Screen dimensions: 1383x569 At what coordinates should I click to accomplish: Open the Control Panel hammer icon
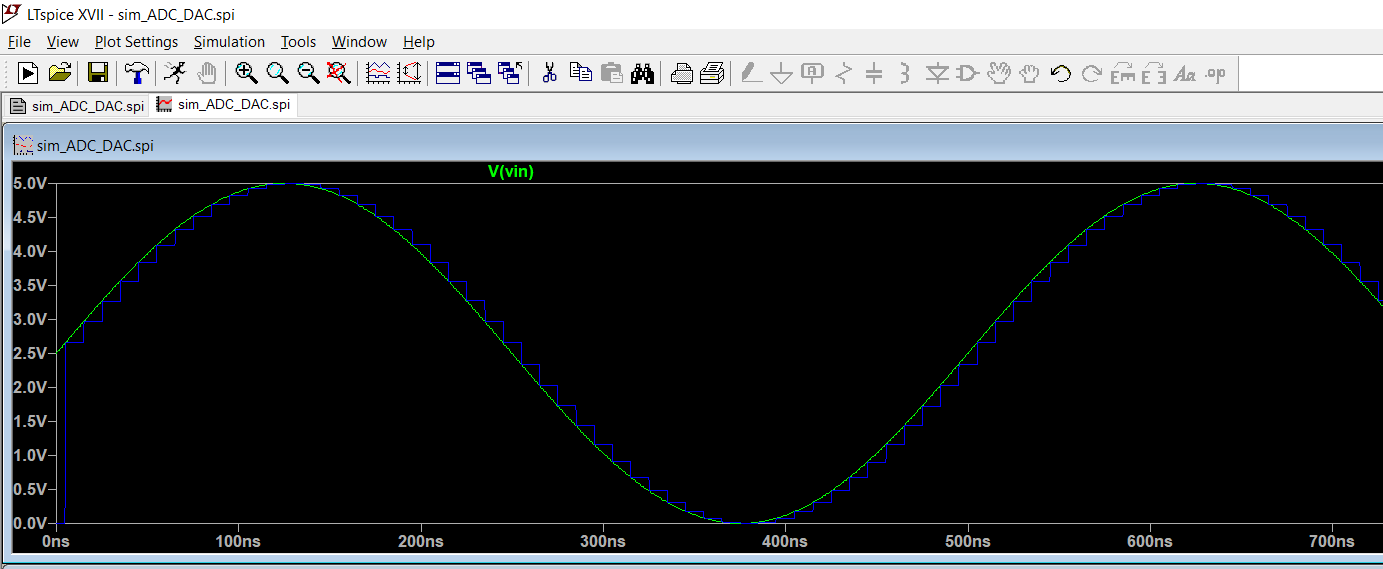click(136, 73)
